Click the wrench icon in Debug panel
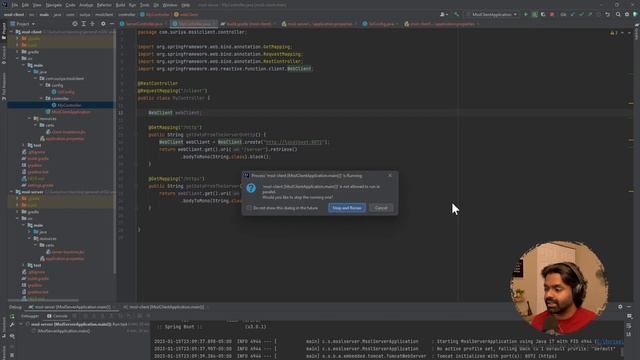The width and height of the screenshot is (640, 360). tap(12, 324)
